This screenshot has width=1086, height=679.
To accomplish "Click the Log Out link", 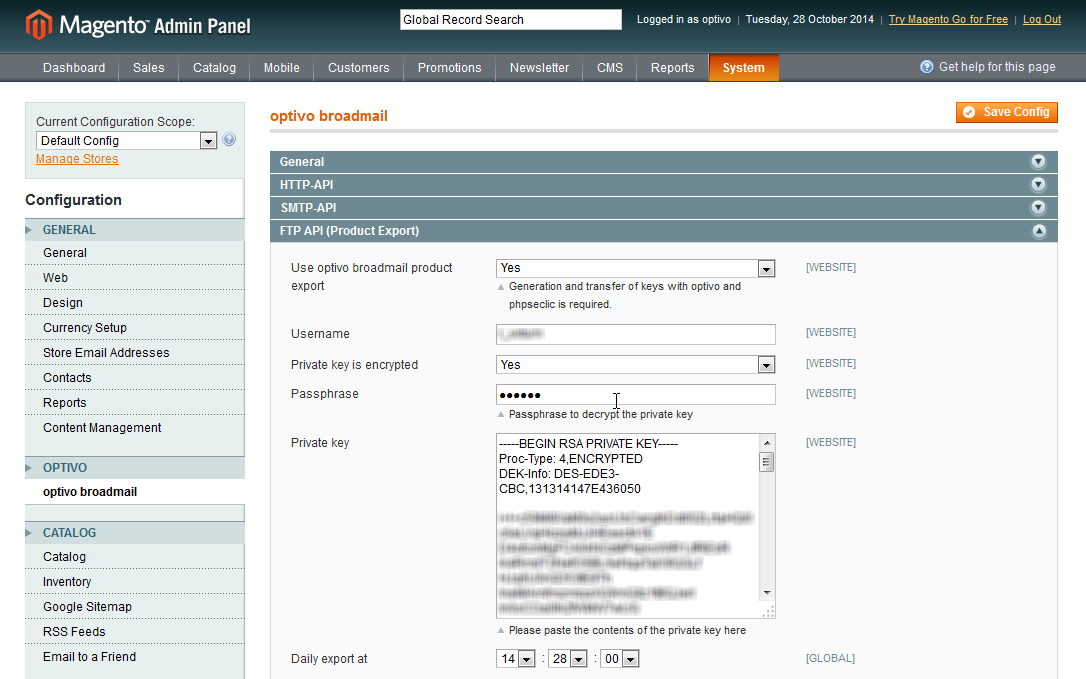I will tap(1042, 19).
